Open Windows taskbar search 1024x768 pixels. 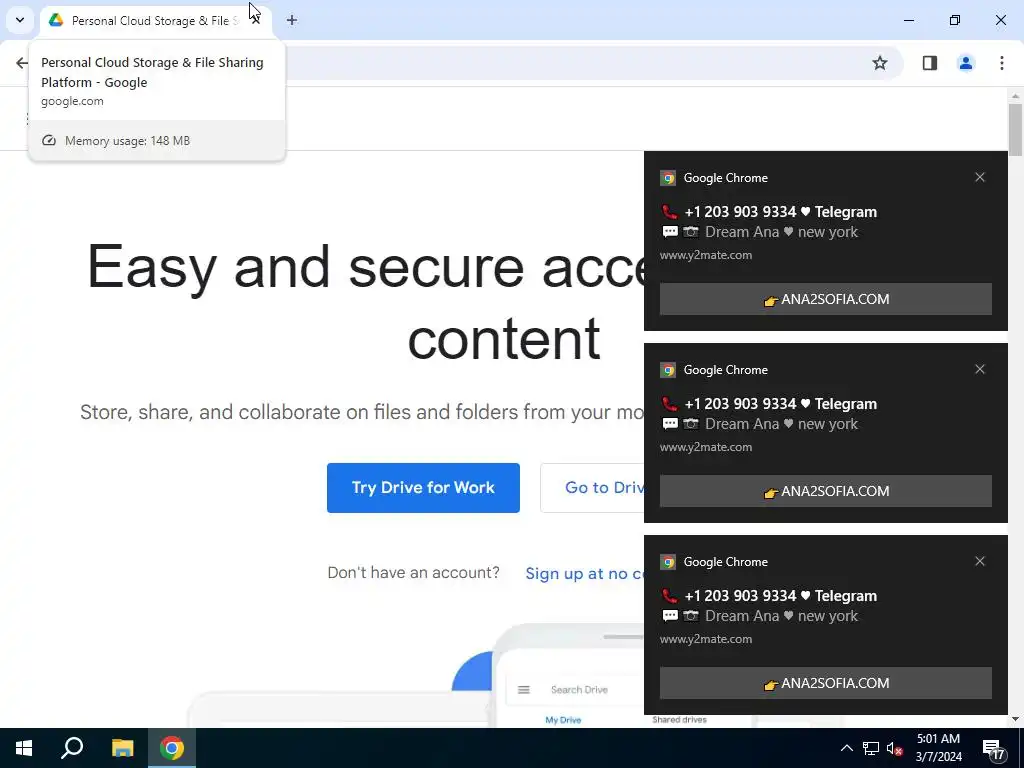pyautogui.click(x=72, y=748)
